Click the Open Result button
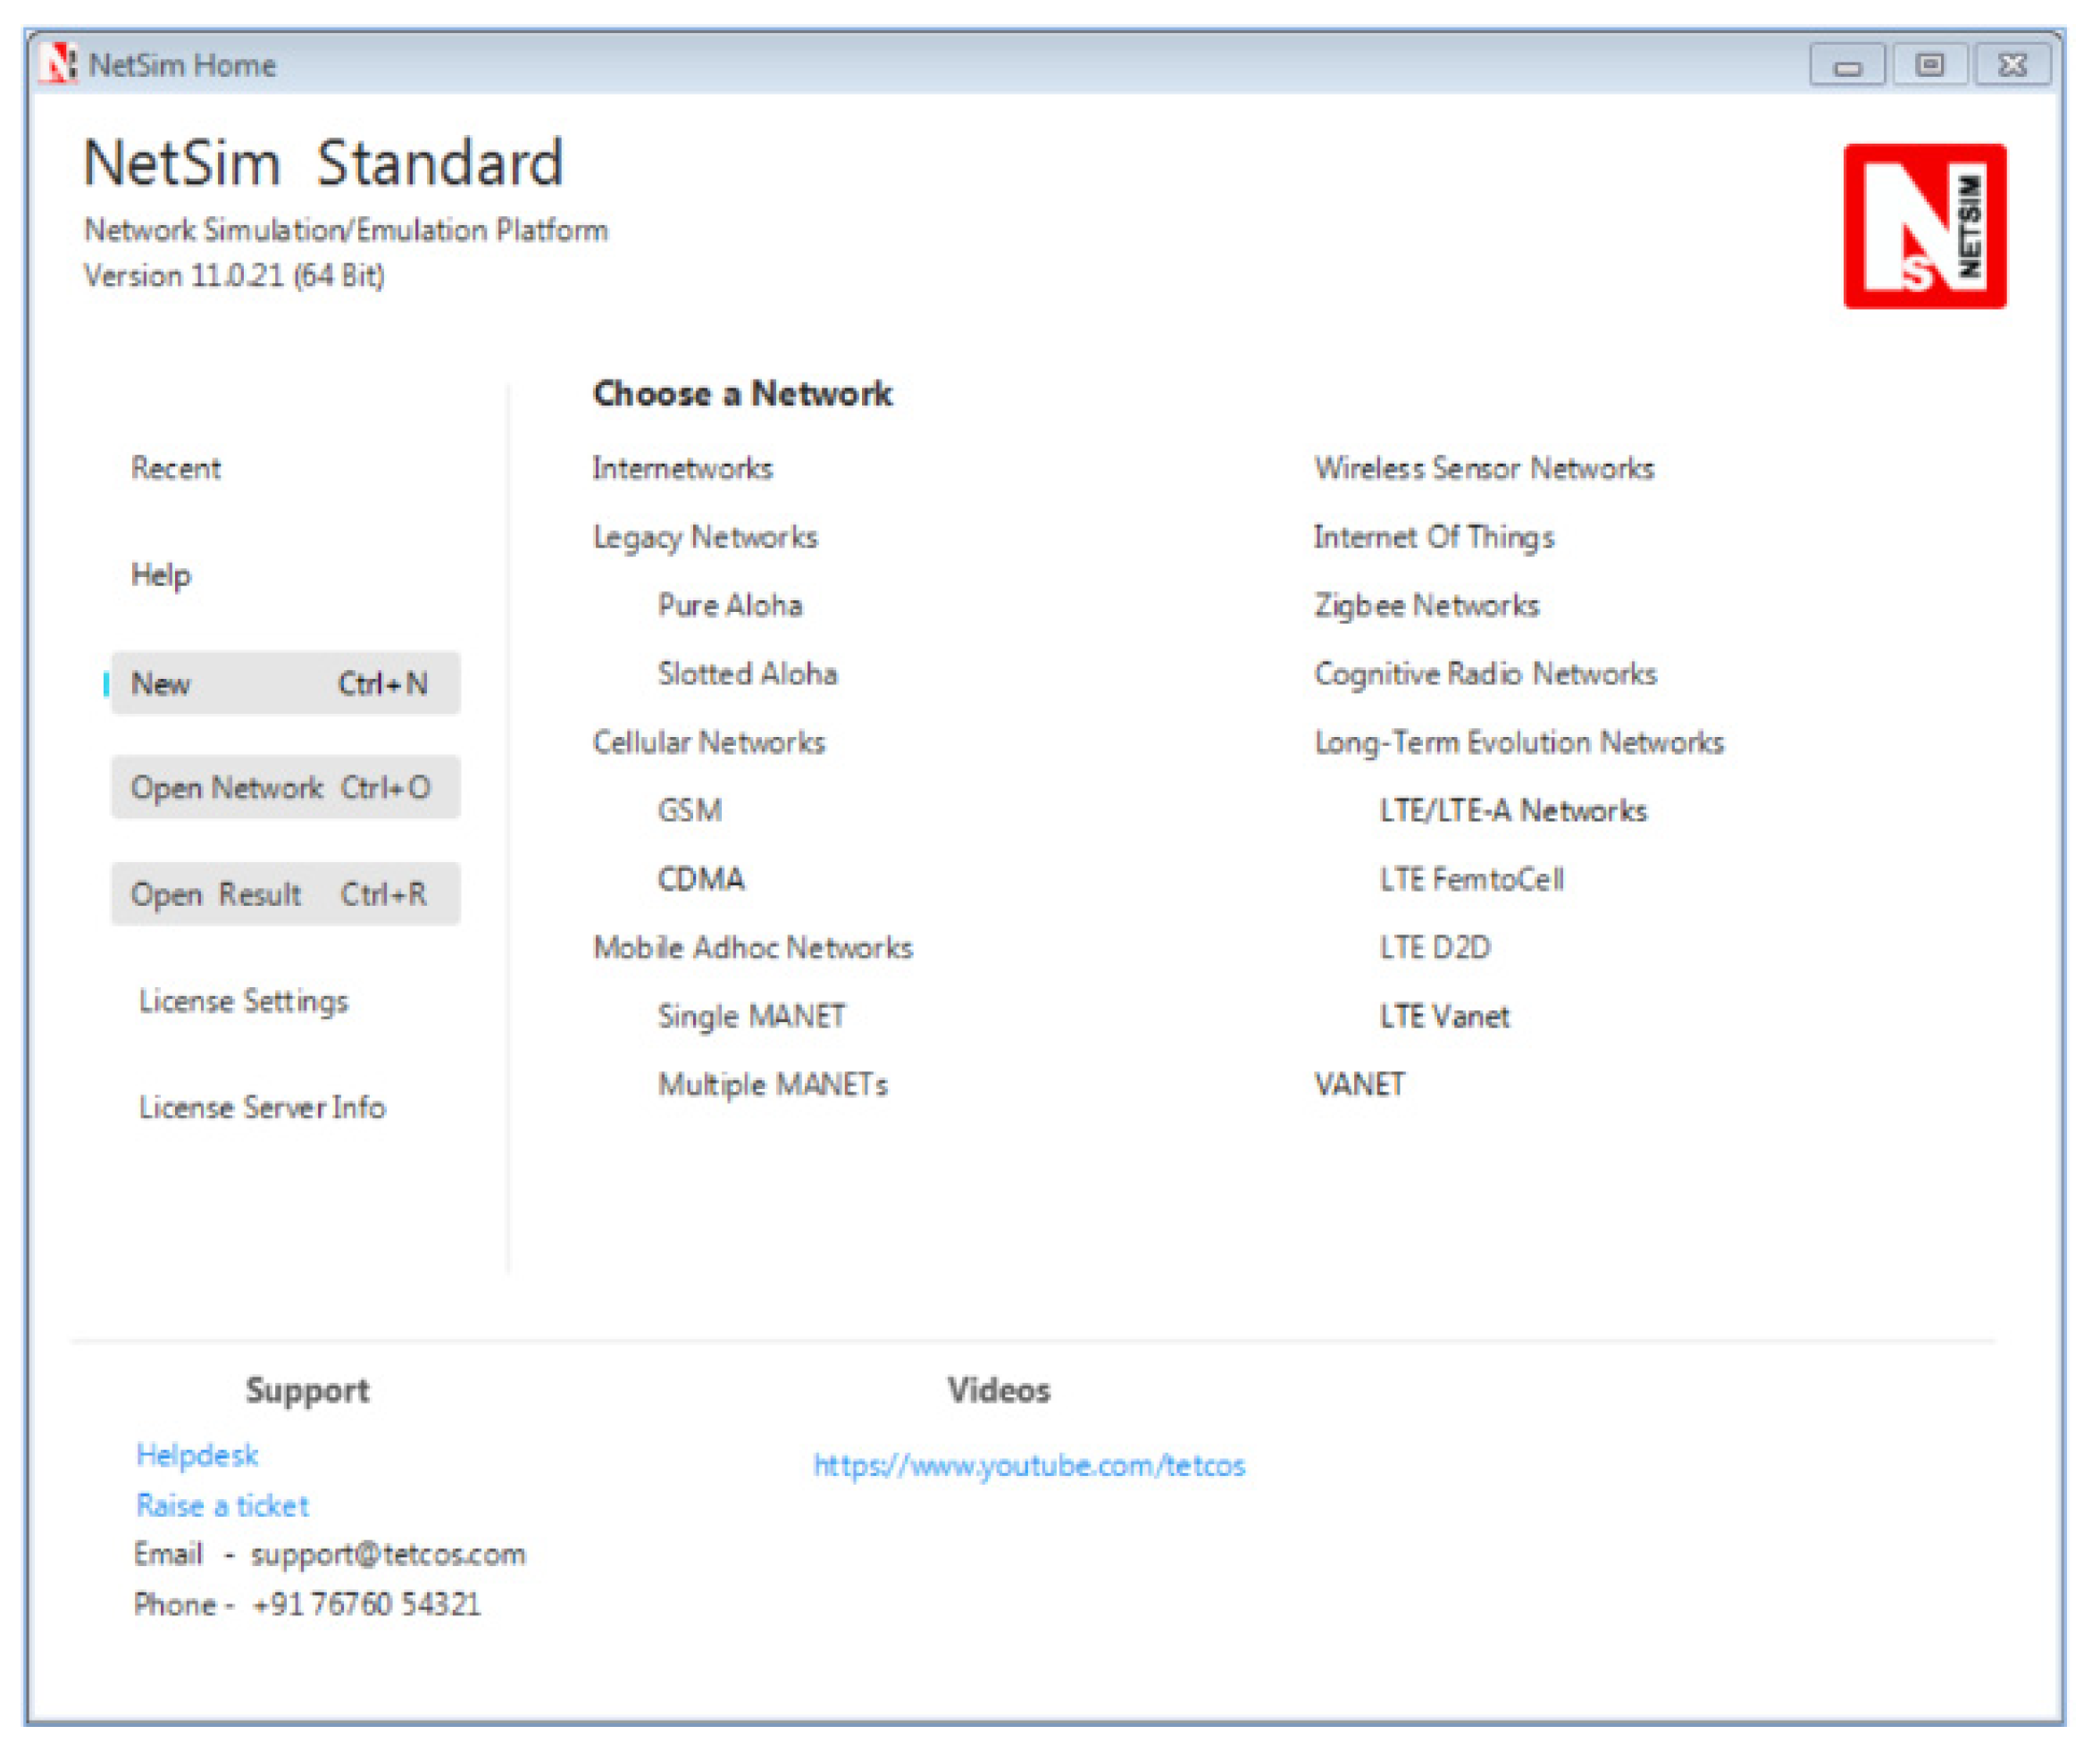Viewport: 2100px width, 1751px height. pyautogui.click(x=285, y=894)
